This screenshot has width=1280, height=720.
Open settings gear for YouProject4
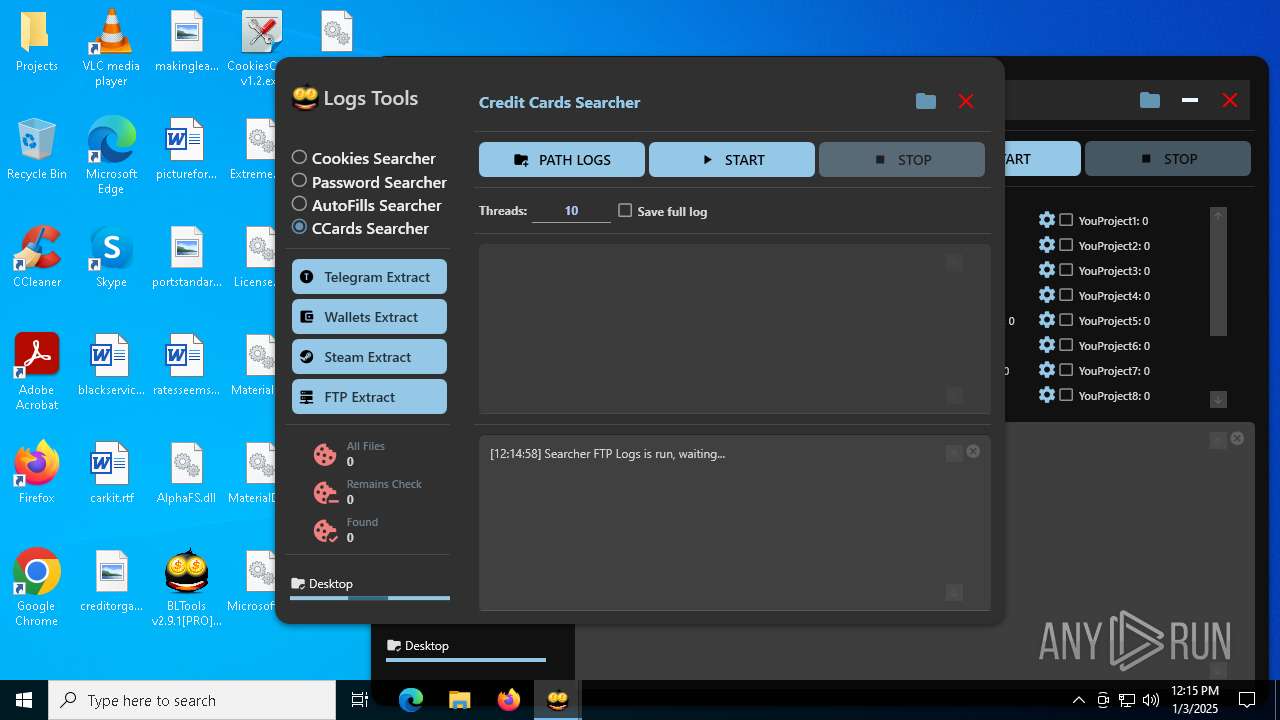click(1047, 295)
